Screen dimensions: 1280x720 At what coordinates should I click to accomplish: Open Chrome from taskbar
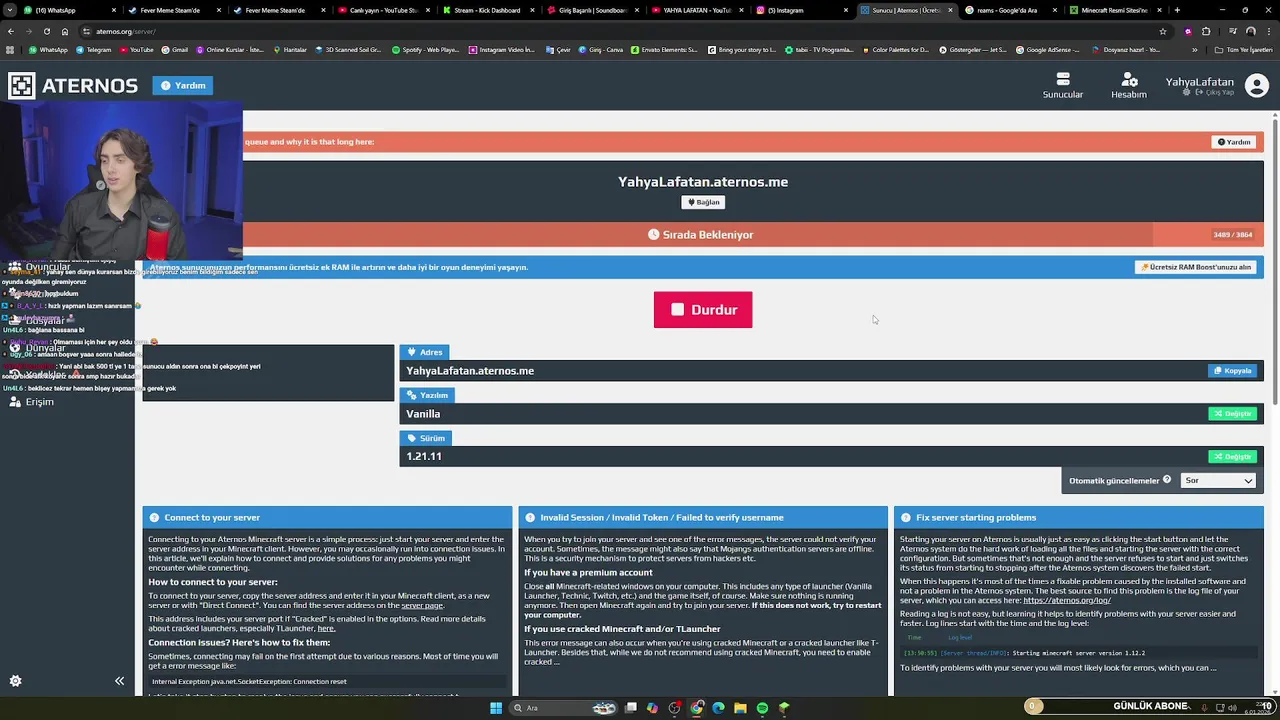696,708
